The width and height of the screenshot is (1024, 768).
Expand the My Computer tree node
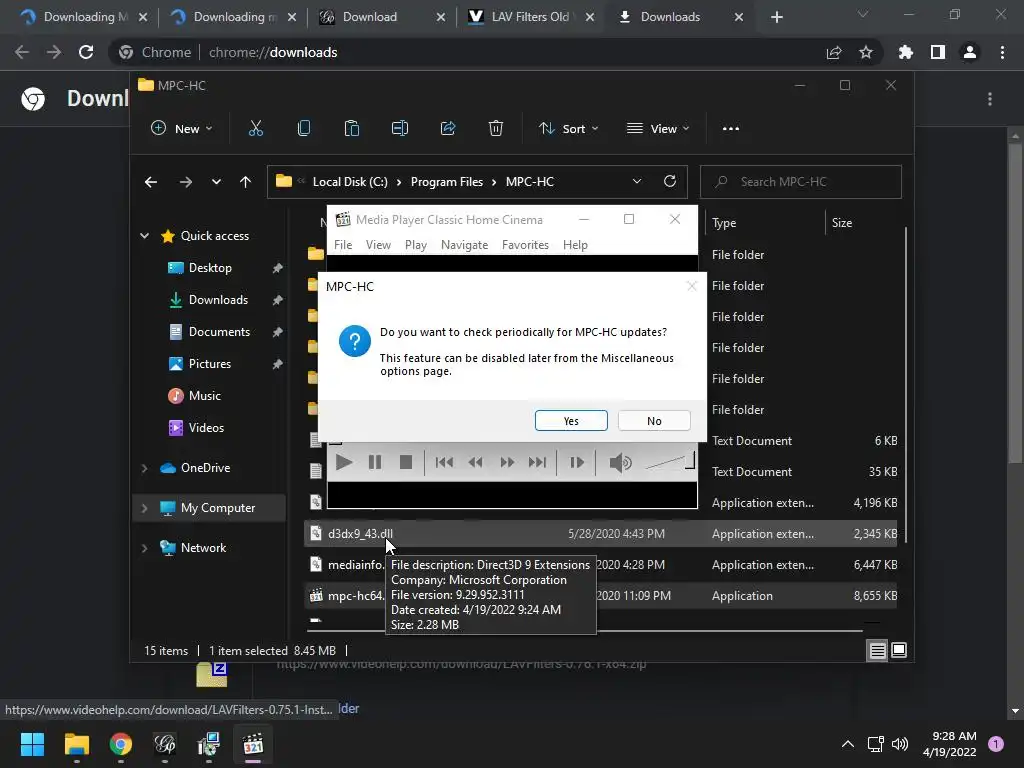tap(144, 508)
